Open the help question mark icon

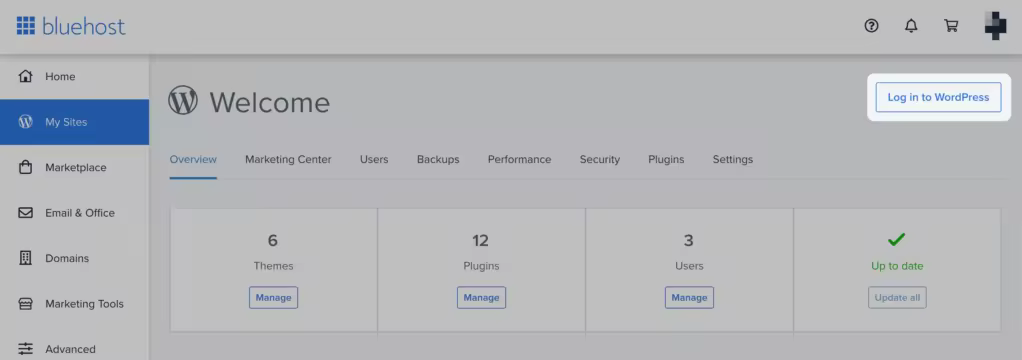[x=871, y=26]
